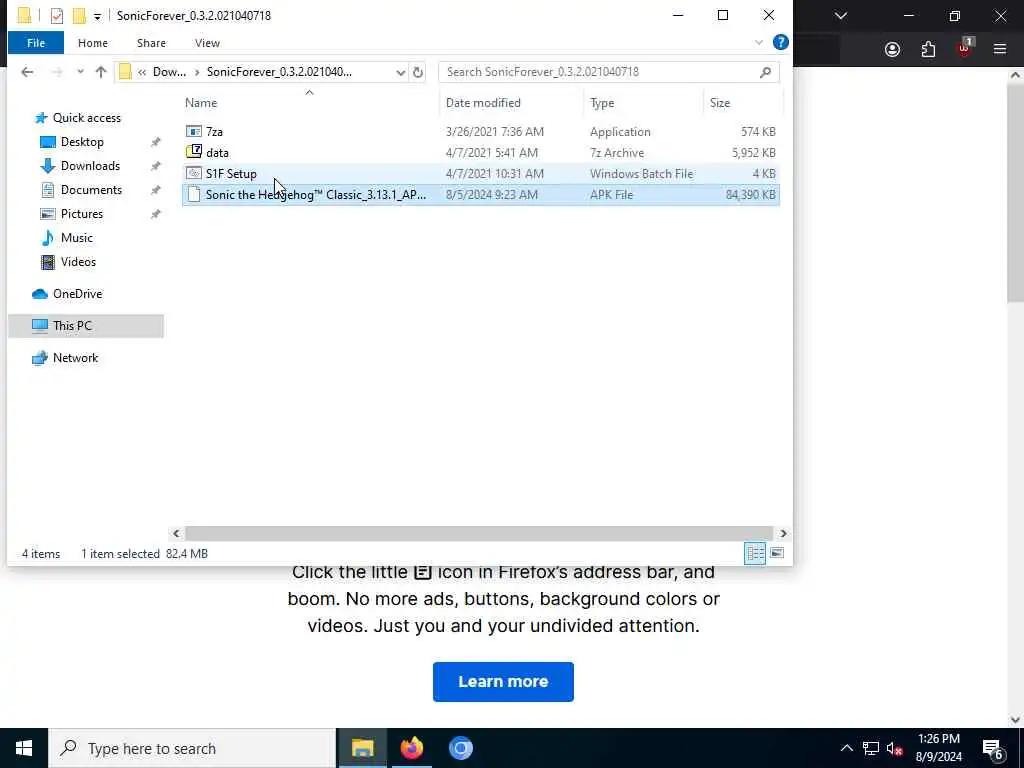
Task: Click the muted volume tray icon
Action: 894,748
